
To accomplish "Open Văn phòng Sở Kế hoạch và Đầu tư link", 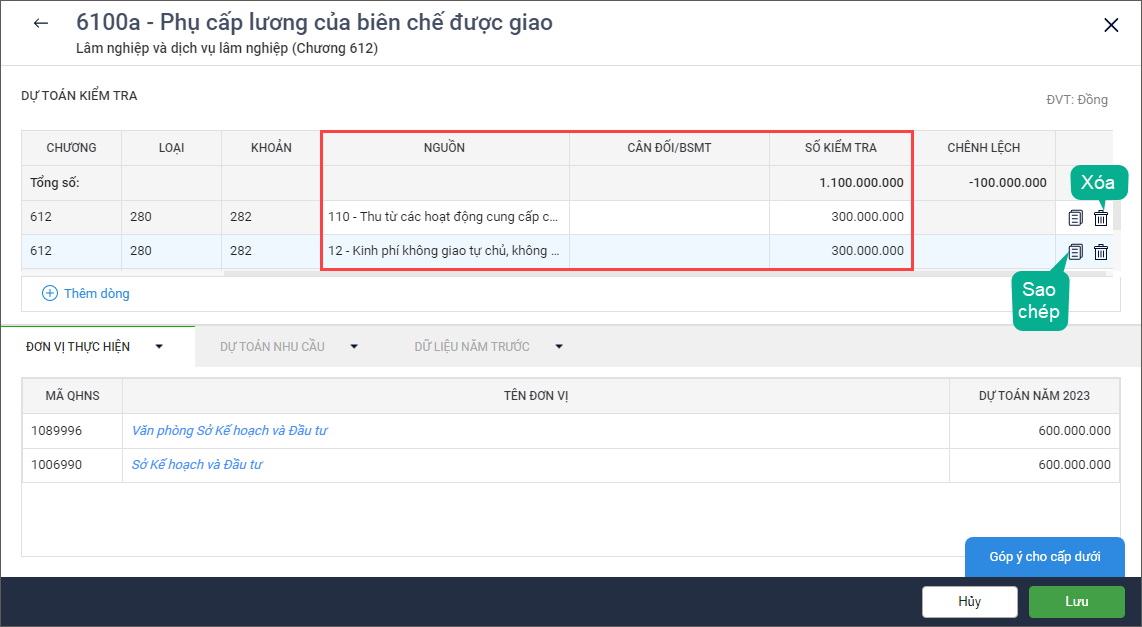I will [229, 431].
